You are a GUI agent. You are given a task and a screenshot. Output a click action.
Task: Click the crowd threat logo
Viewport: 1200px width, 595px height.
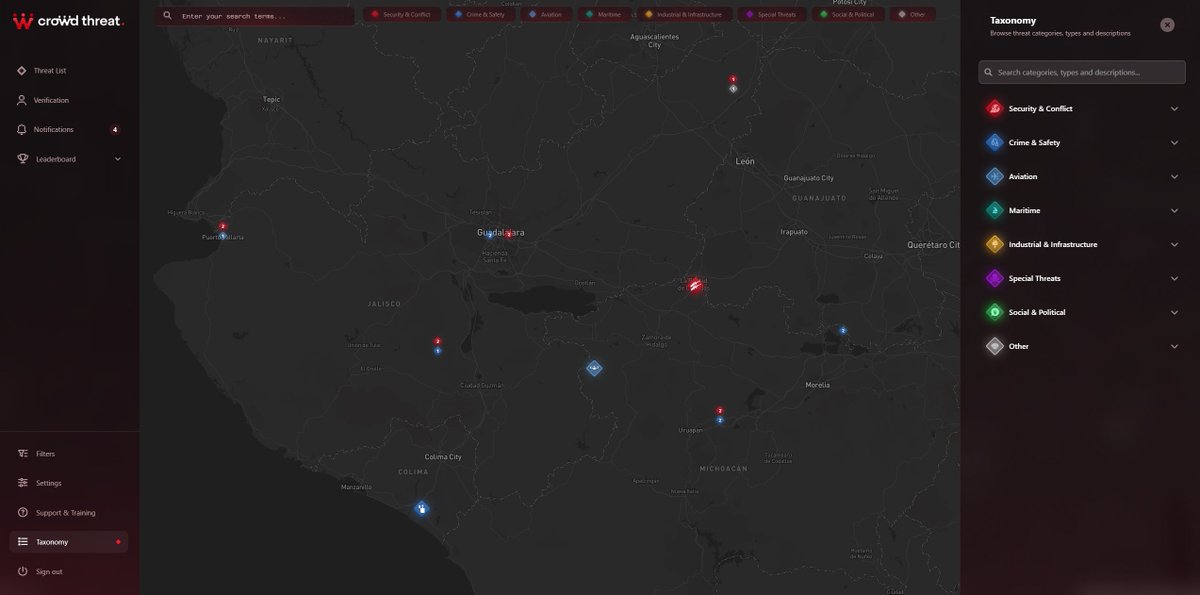[67, 19]
